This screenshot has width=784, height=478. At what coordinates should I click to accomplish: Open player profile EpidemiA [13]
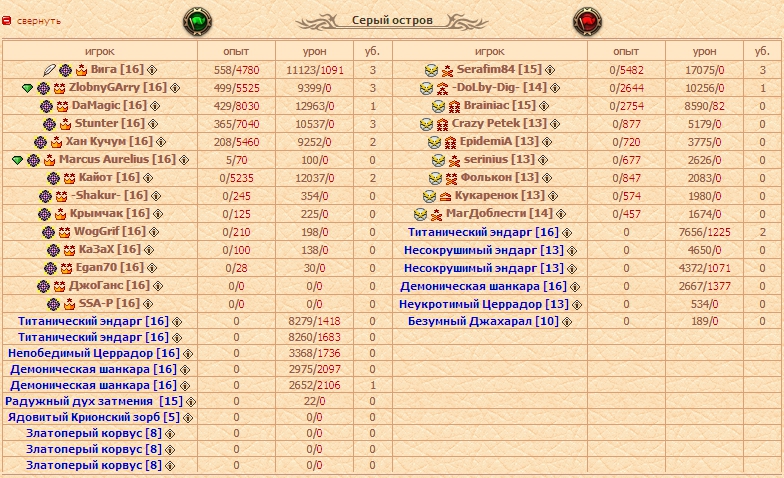pos(499,141)
